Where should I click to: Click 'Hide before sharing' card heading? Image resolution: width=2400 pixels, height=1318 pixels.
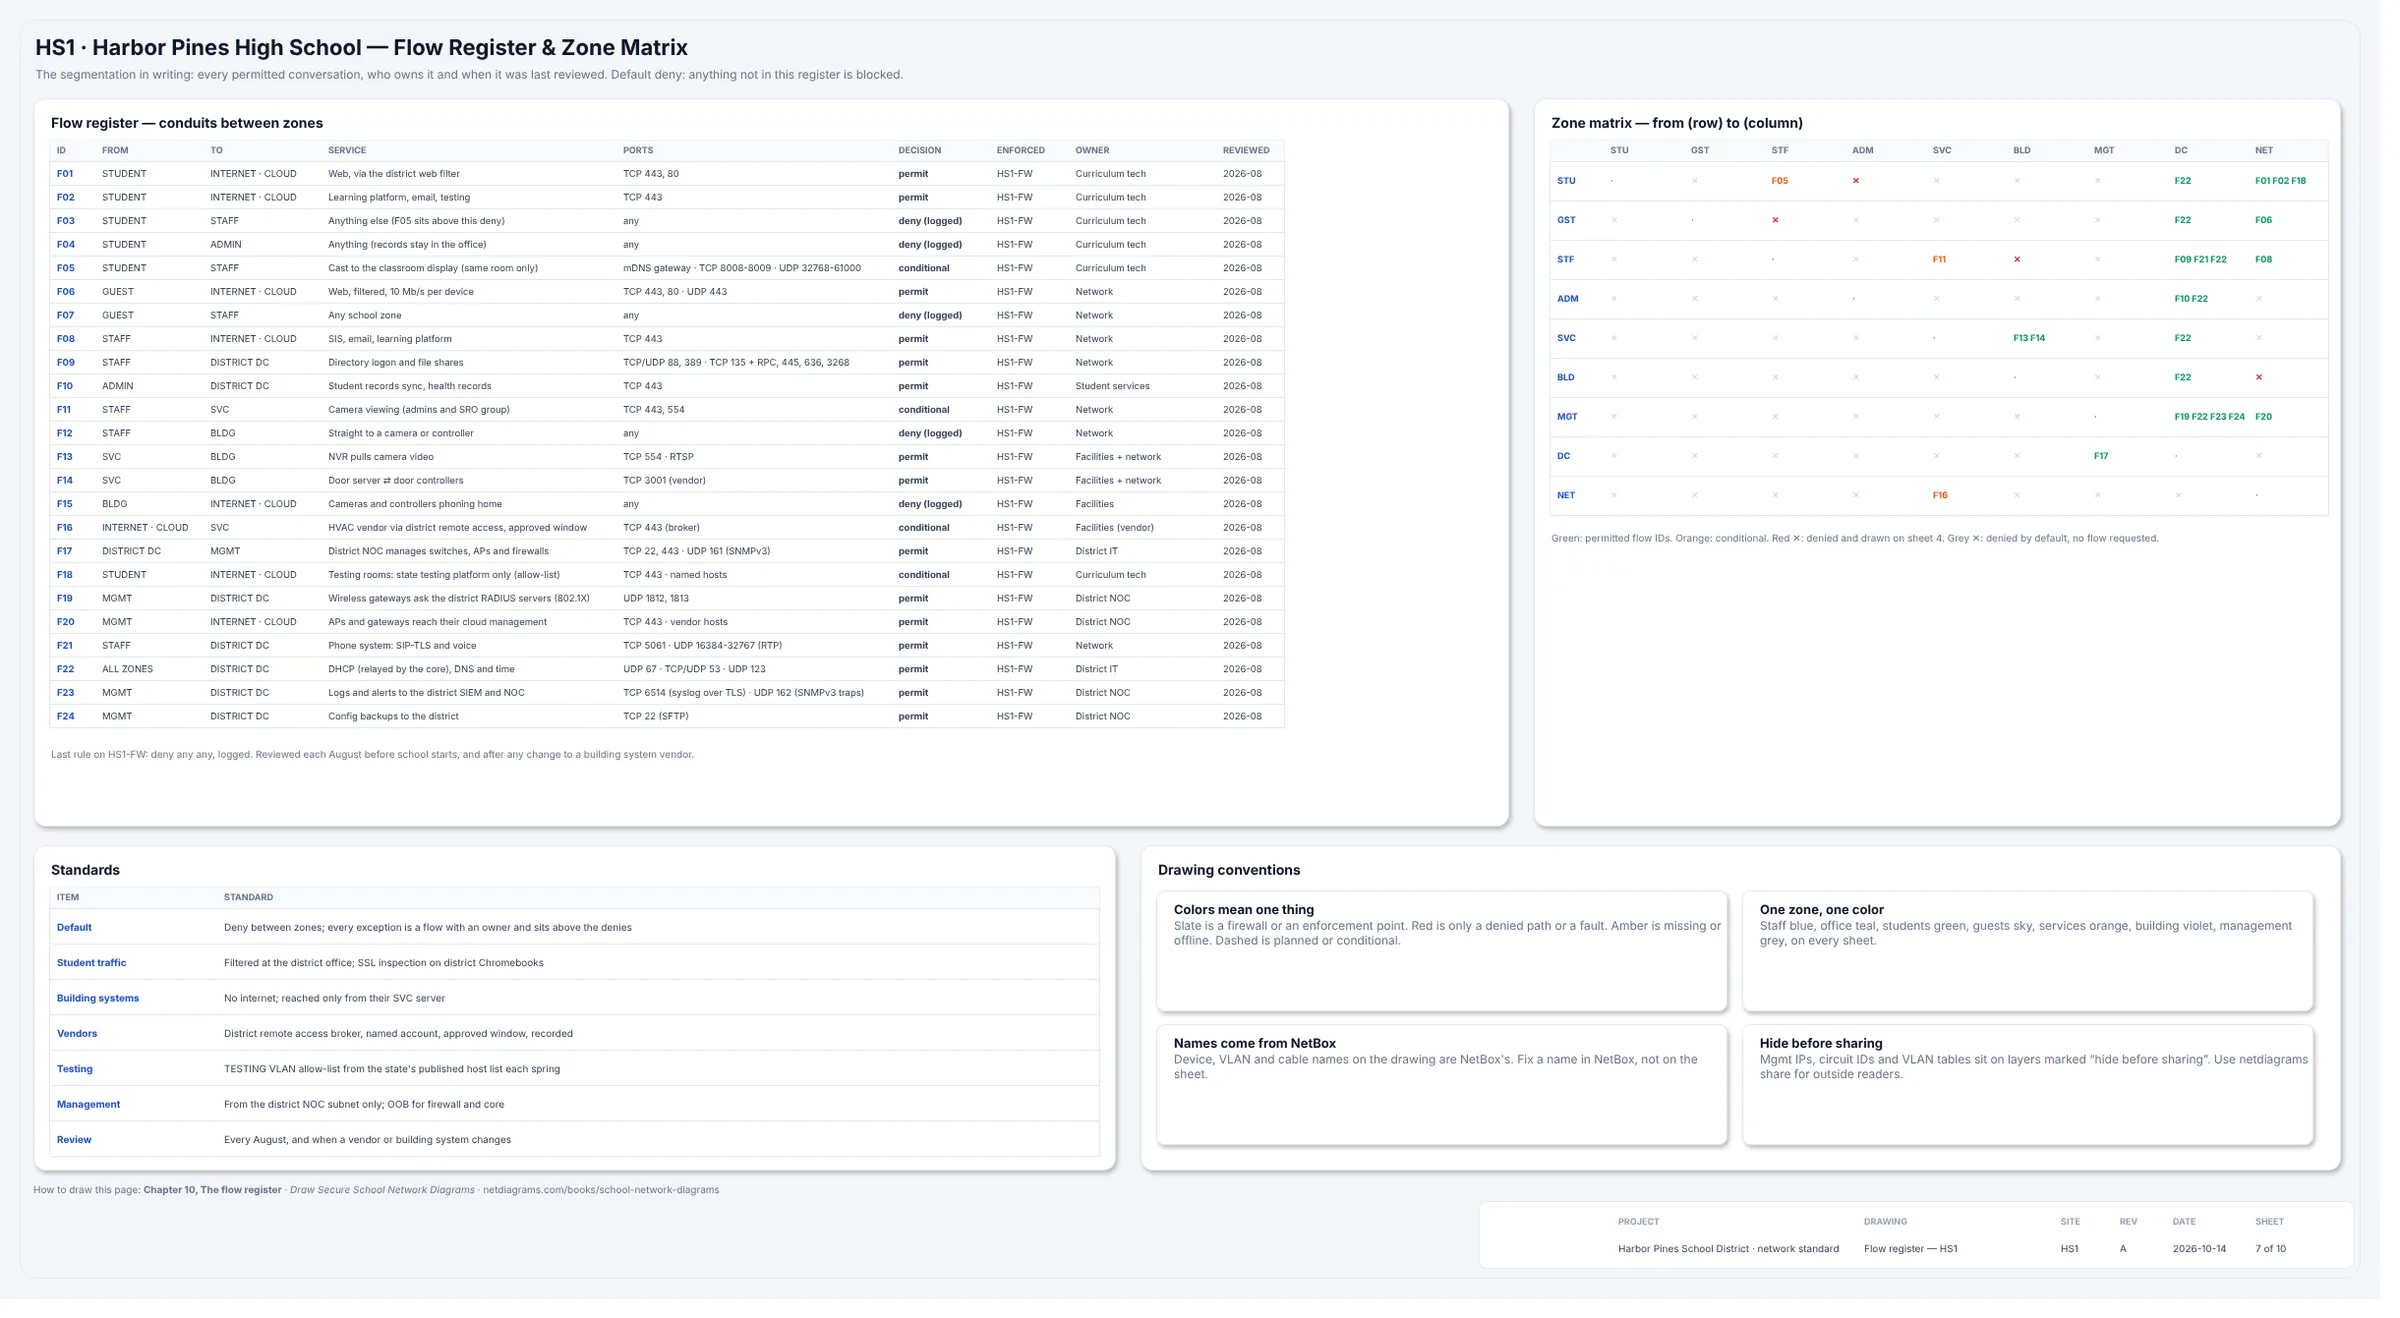click(1820, 1043)
